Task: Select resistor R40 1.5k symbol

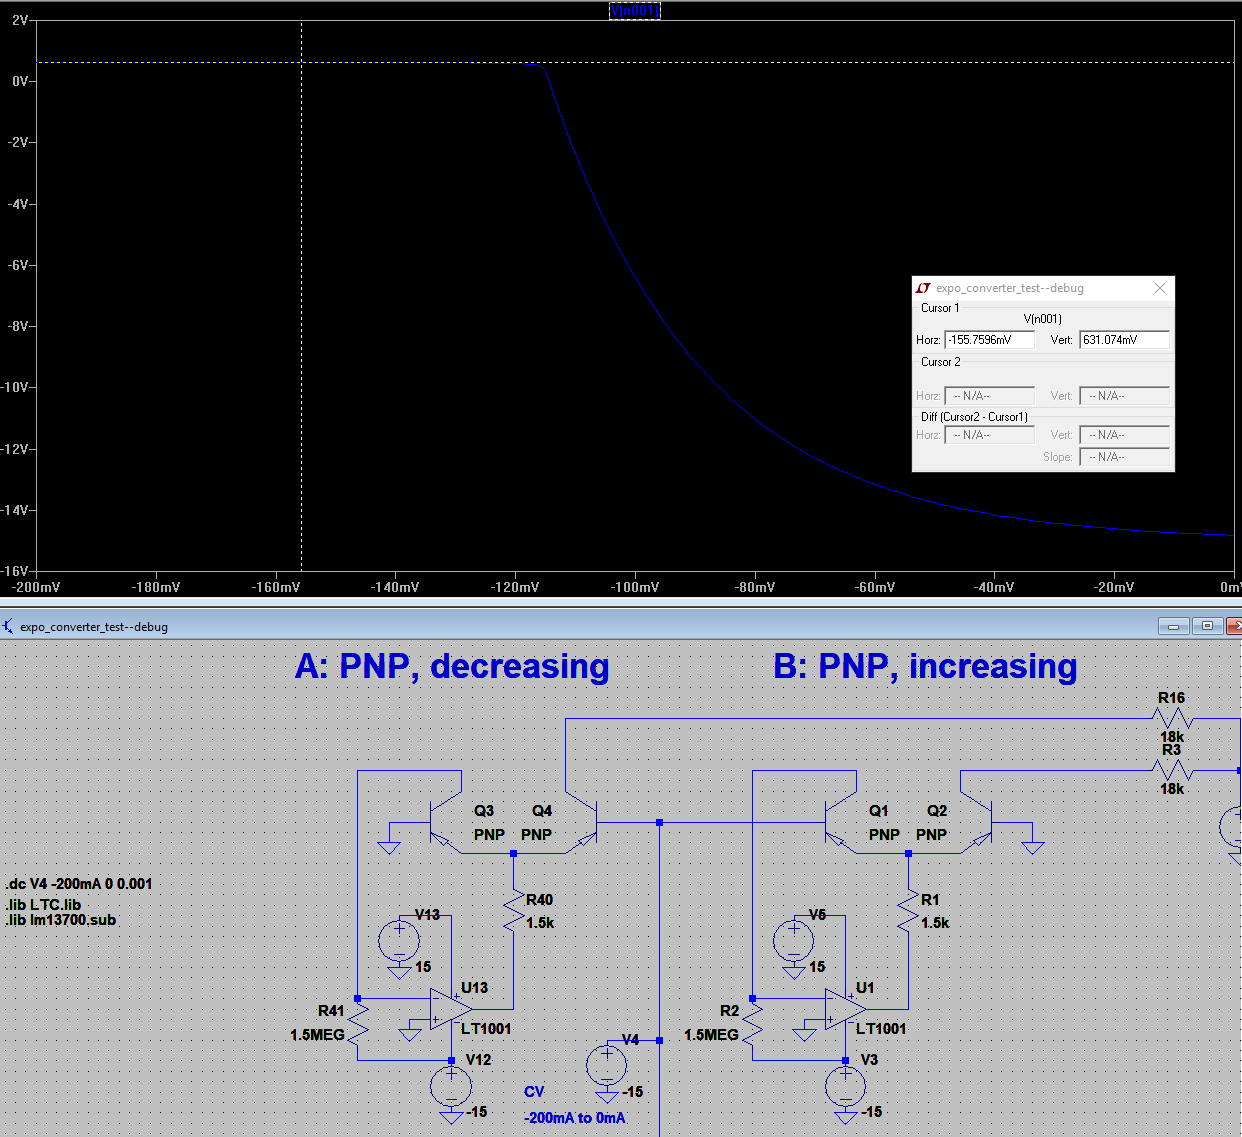Action: pos(515,910)
